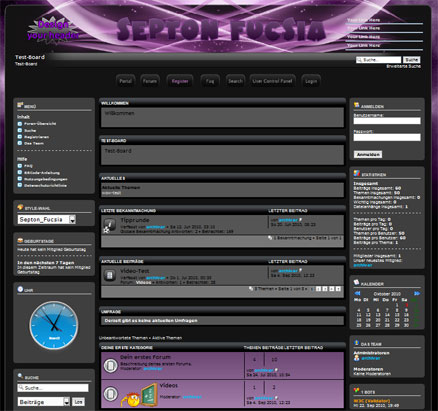Open Suche in the sidebar menu
This screenshot has width=438, height=411.
tap(30, 130)
